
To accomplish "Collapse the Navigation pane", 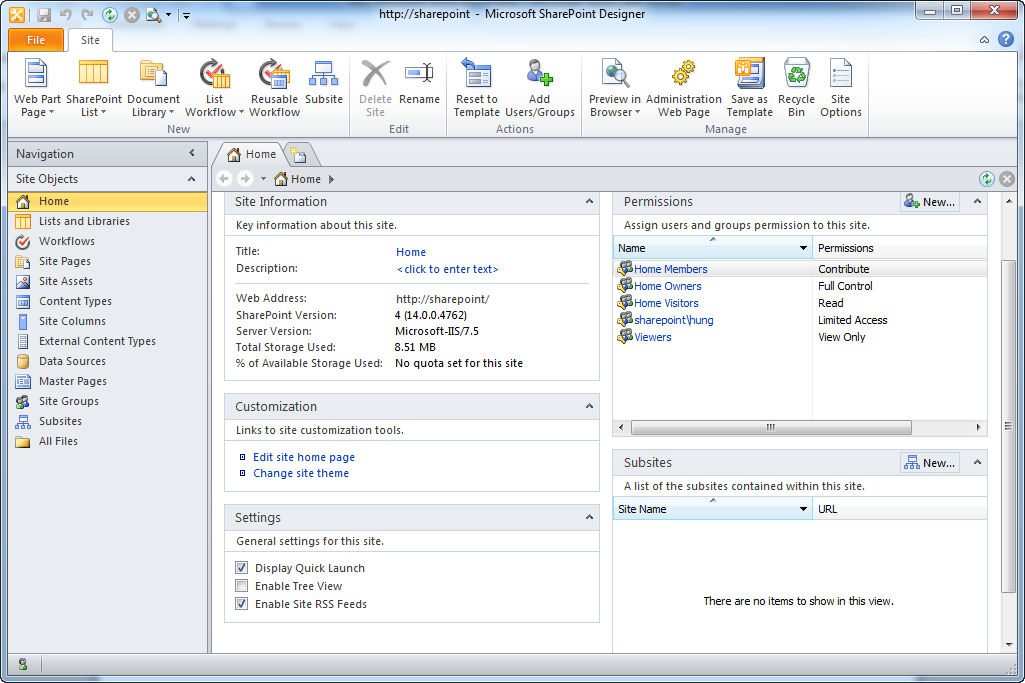I will (192, 153).
